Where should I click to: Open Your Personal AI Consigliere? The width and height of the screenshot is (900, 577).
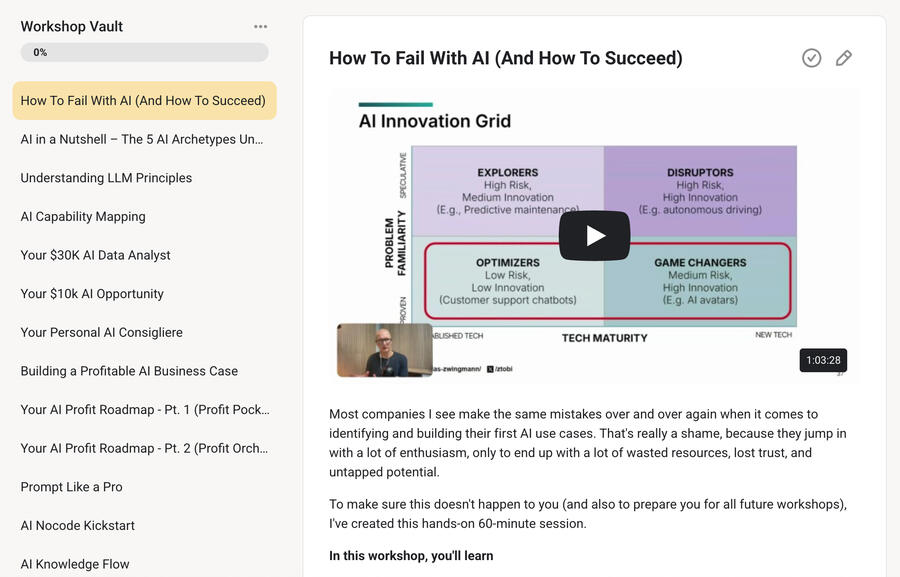pos(101,332)
